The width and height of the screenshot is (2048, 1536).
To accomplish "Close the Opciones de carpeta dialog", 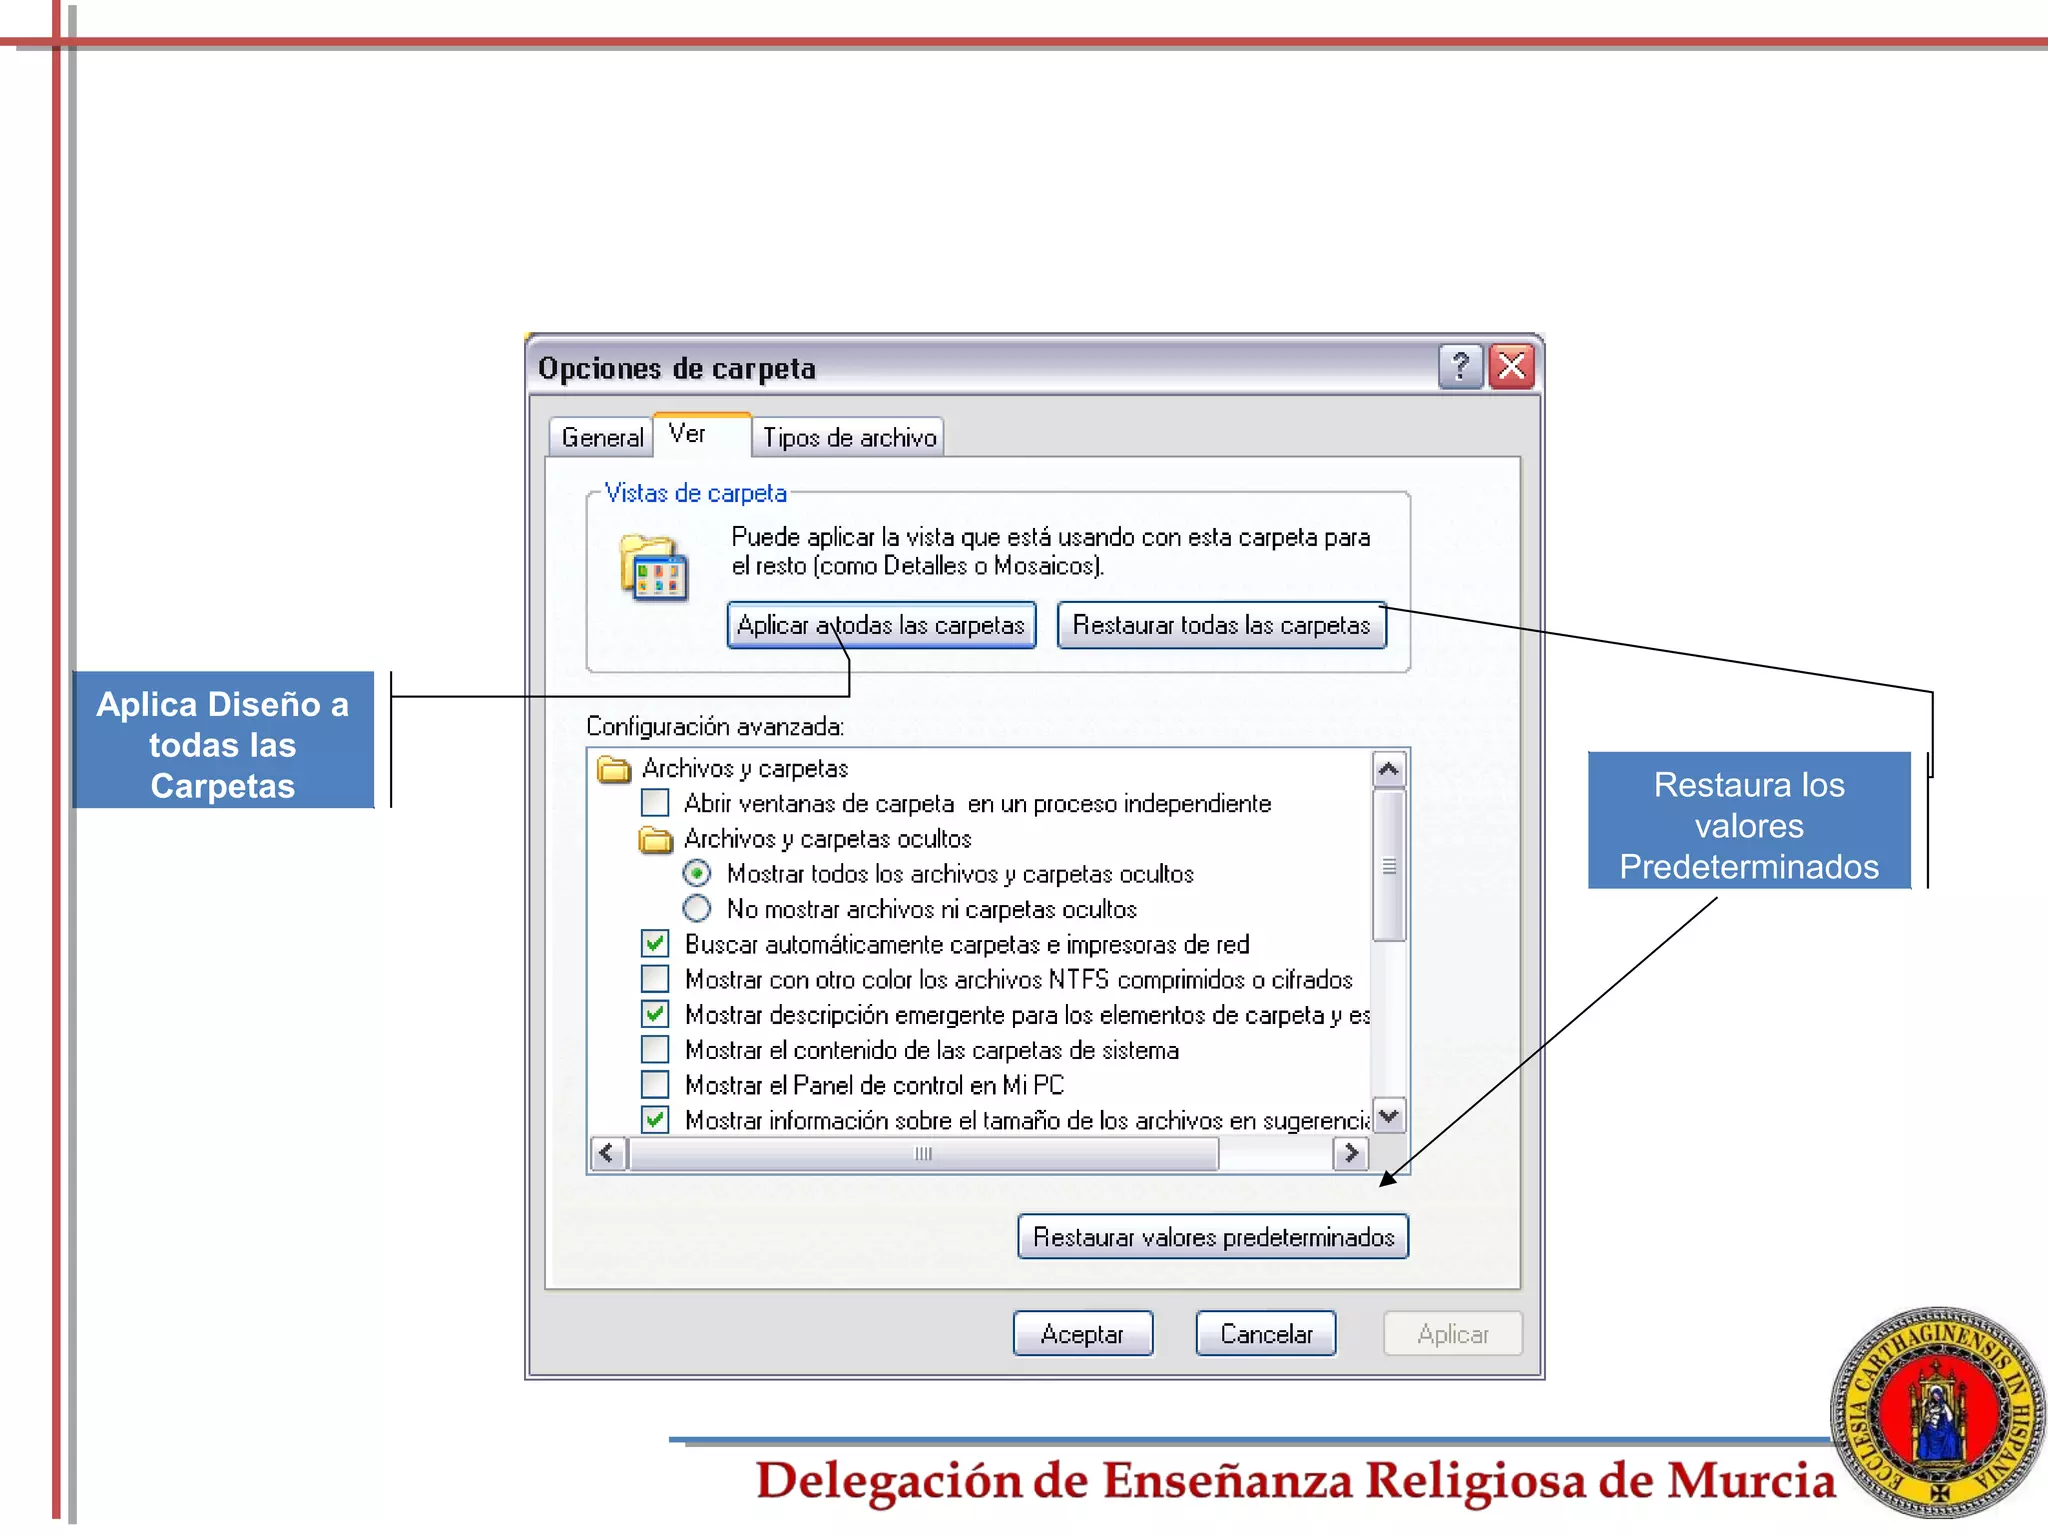I will (x=1512, y=367).
